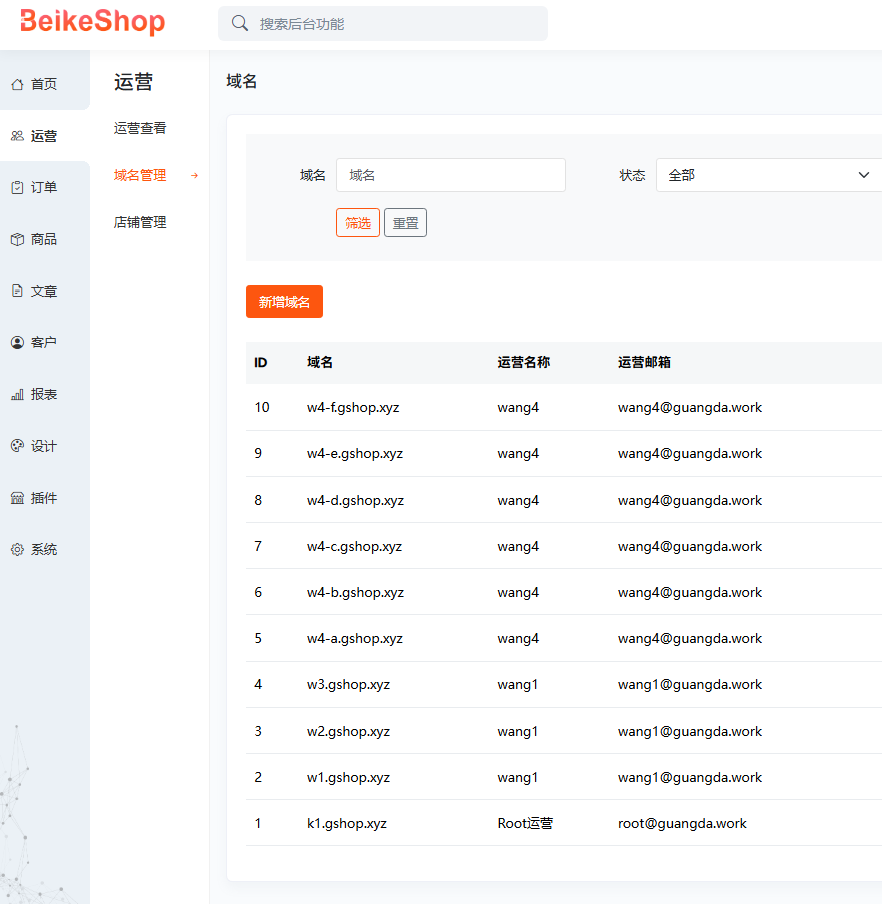This screenshot has height=904, width=882.
Task: Click the plugins icon in sidebar
Action: point(17,498)
